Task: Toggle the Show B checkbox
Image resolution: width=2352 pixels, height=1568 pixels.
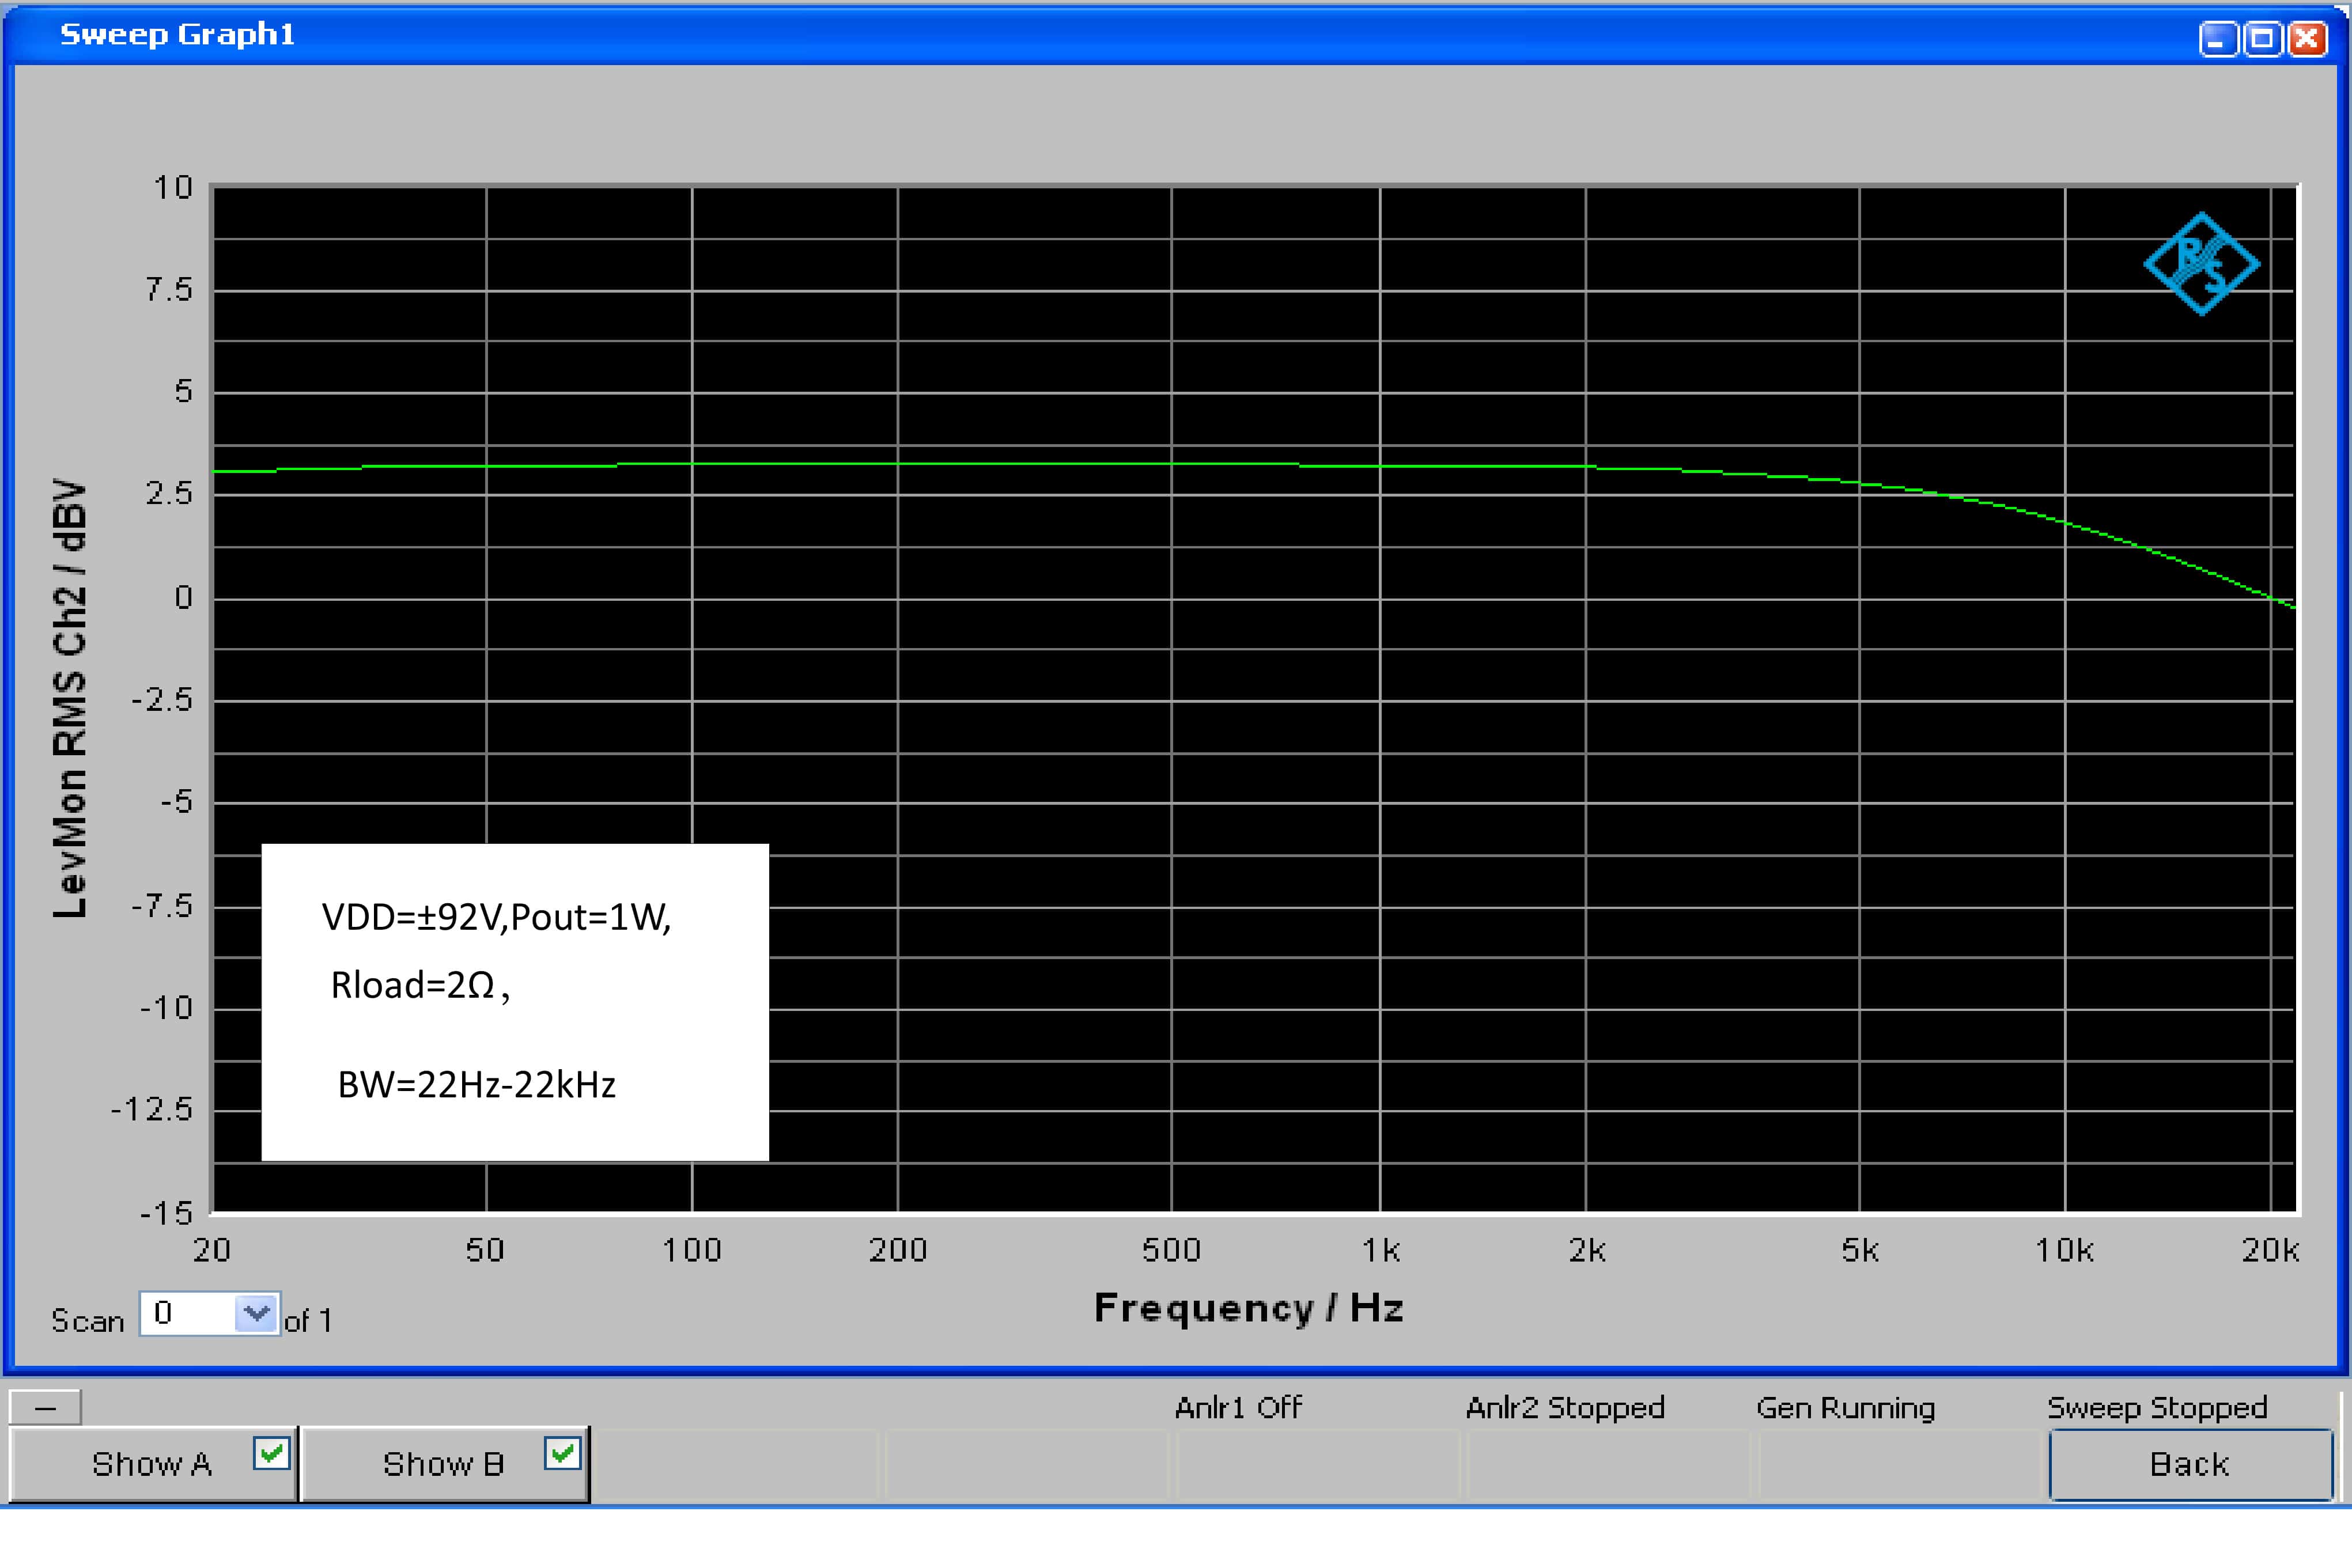Action: click(x=562, y=1452)
